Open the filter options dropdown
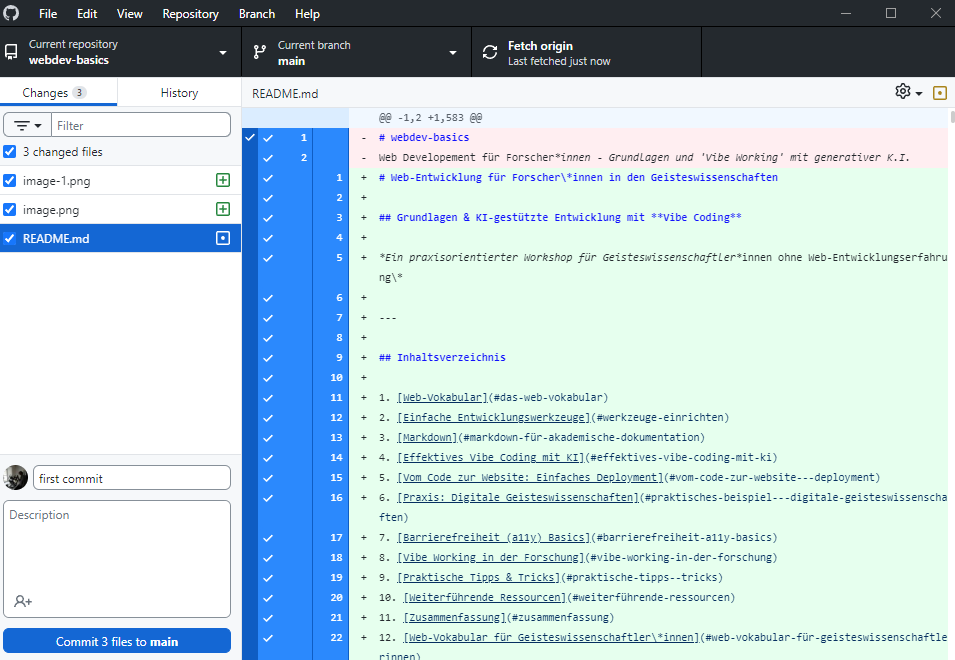This screenshot has width=955, height=660. [27, 125]
